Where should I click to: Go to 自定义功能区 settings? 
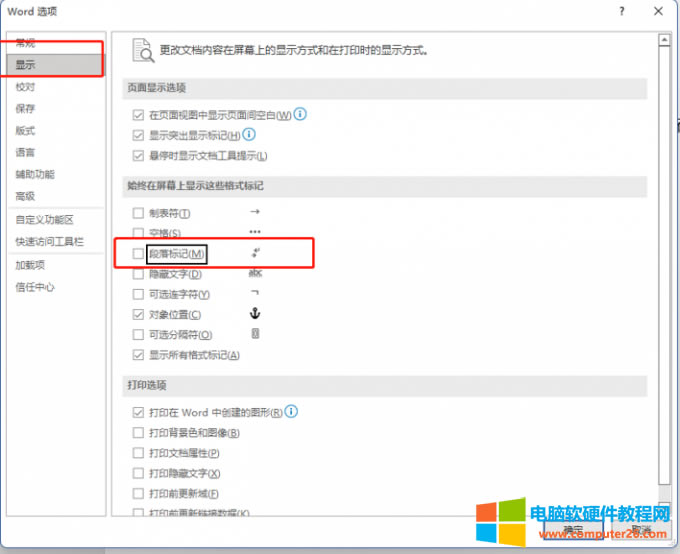44,220
